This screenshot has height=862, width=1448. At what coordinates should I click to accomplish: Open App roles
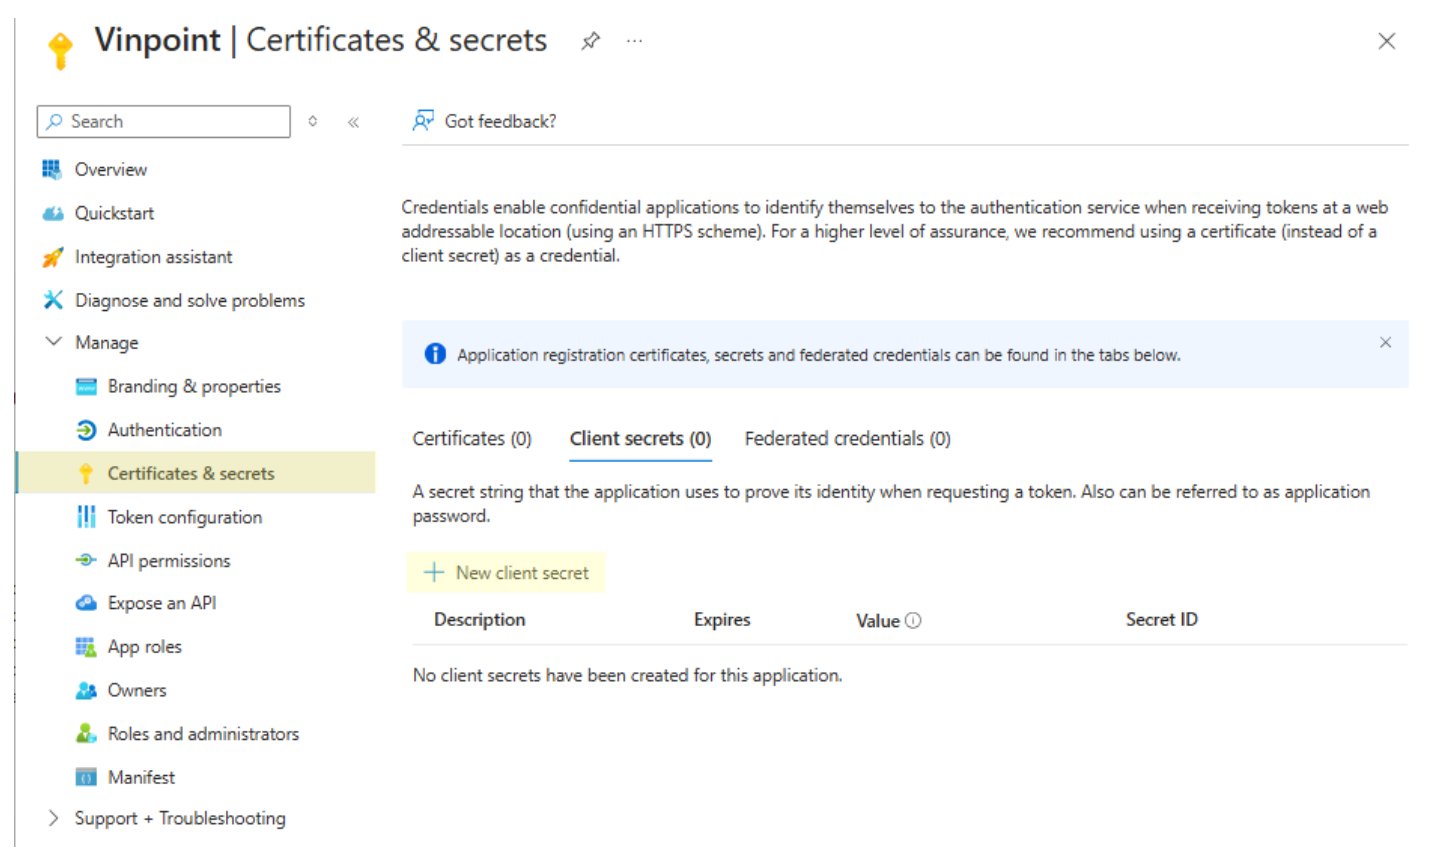(145, 647)
